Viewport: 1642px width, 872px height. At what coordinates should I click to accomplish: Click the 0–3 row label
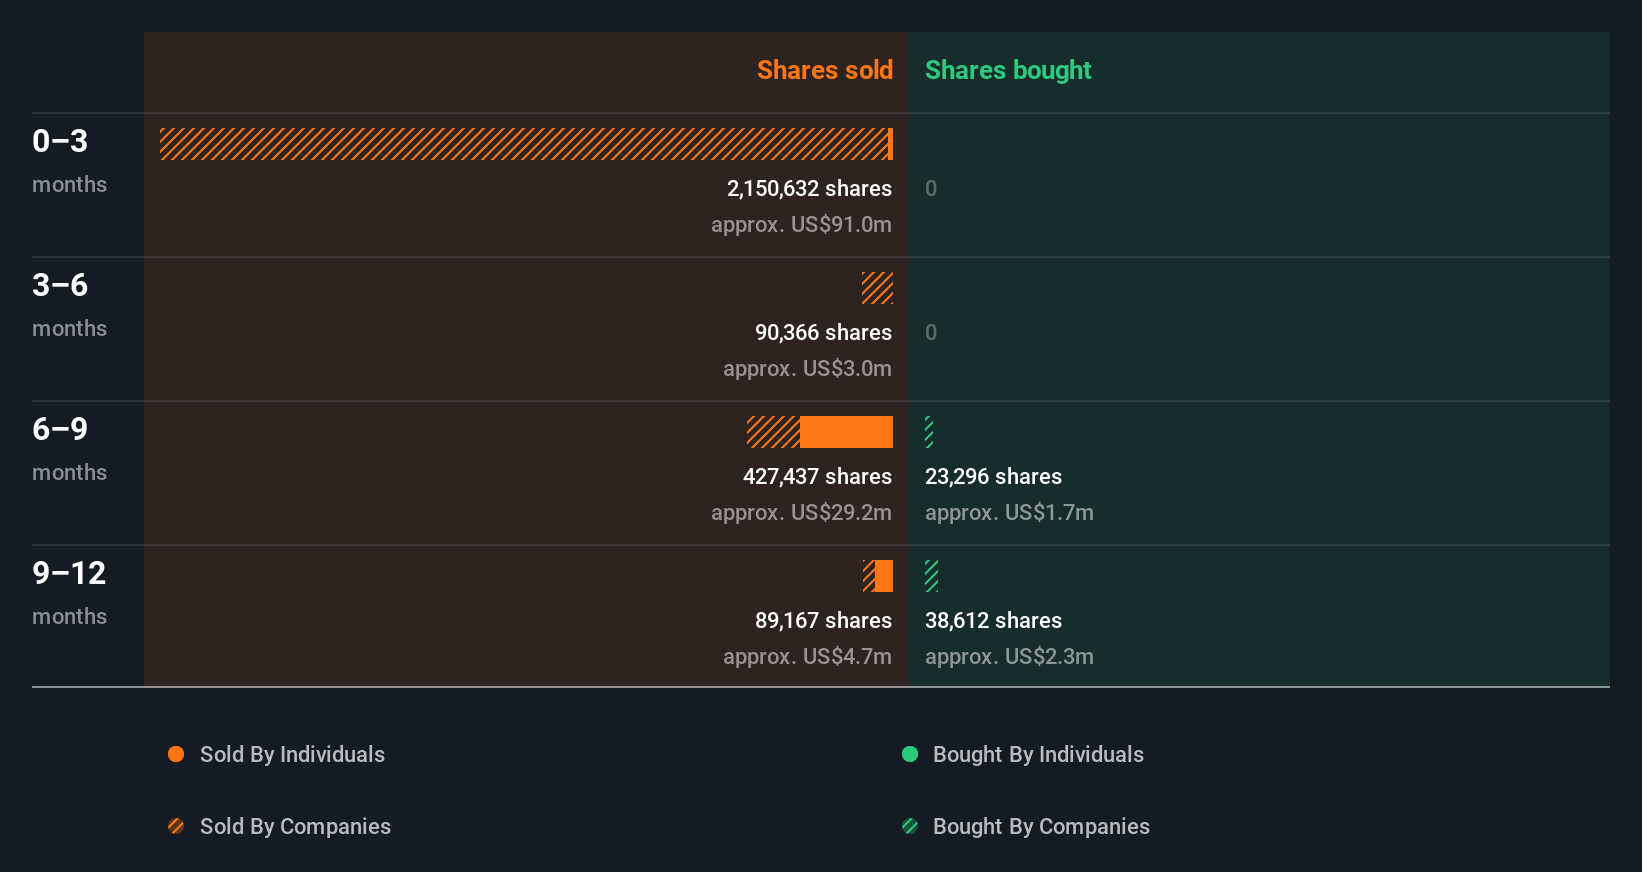coord(60,141)
